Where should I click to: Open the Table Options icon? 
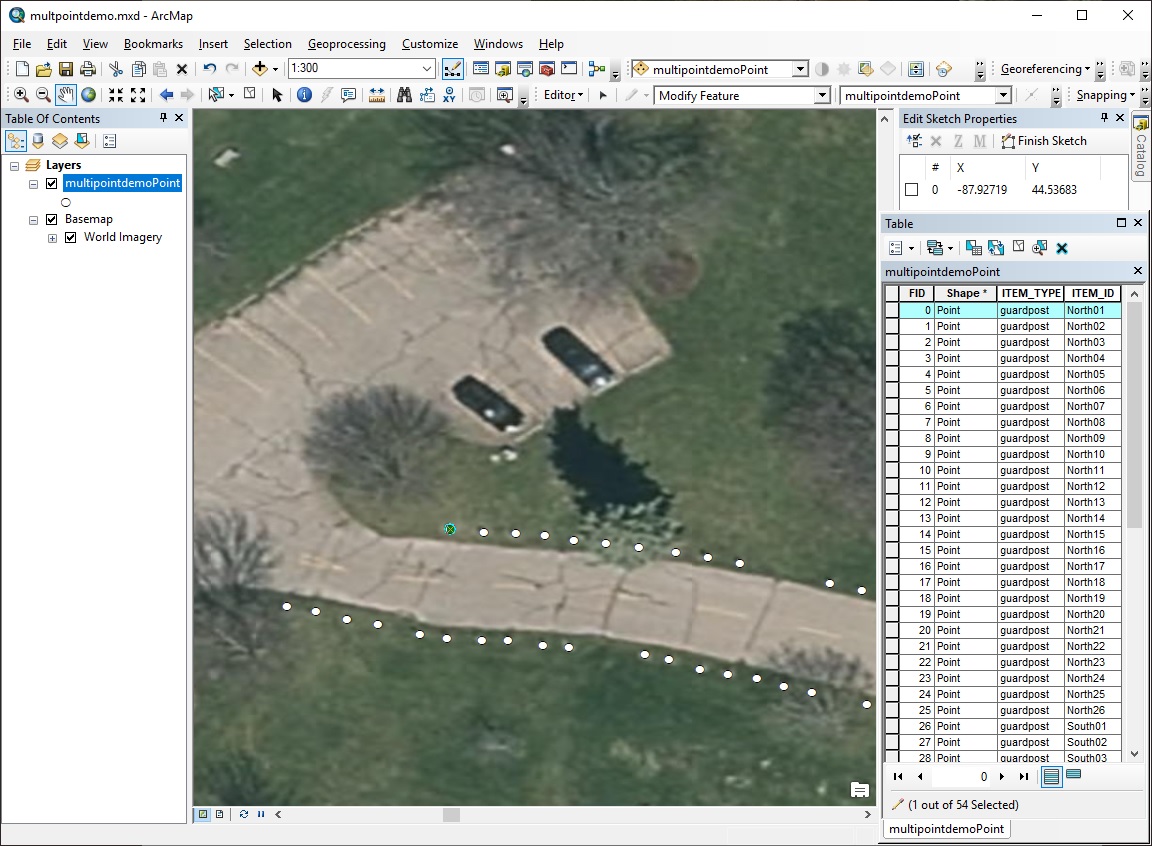896,246
